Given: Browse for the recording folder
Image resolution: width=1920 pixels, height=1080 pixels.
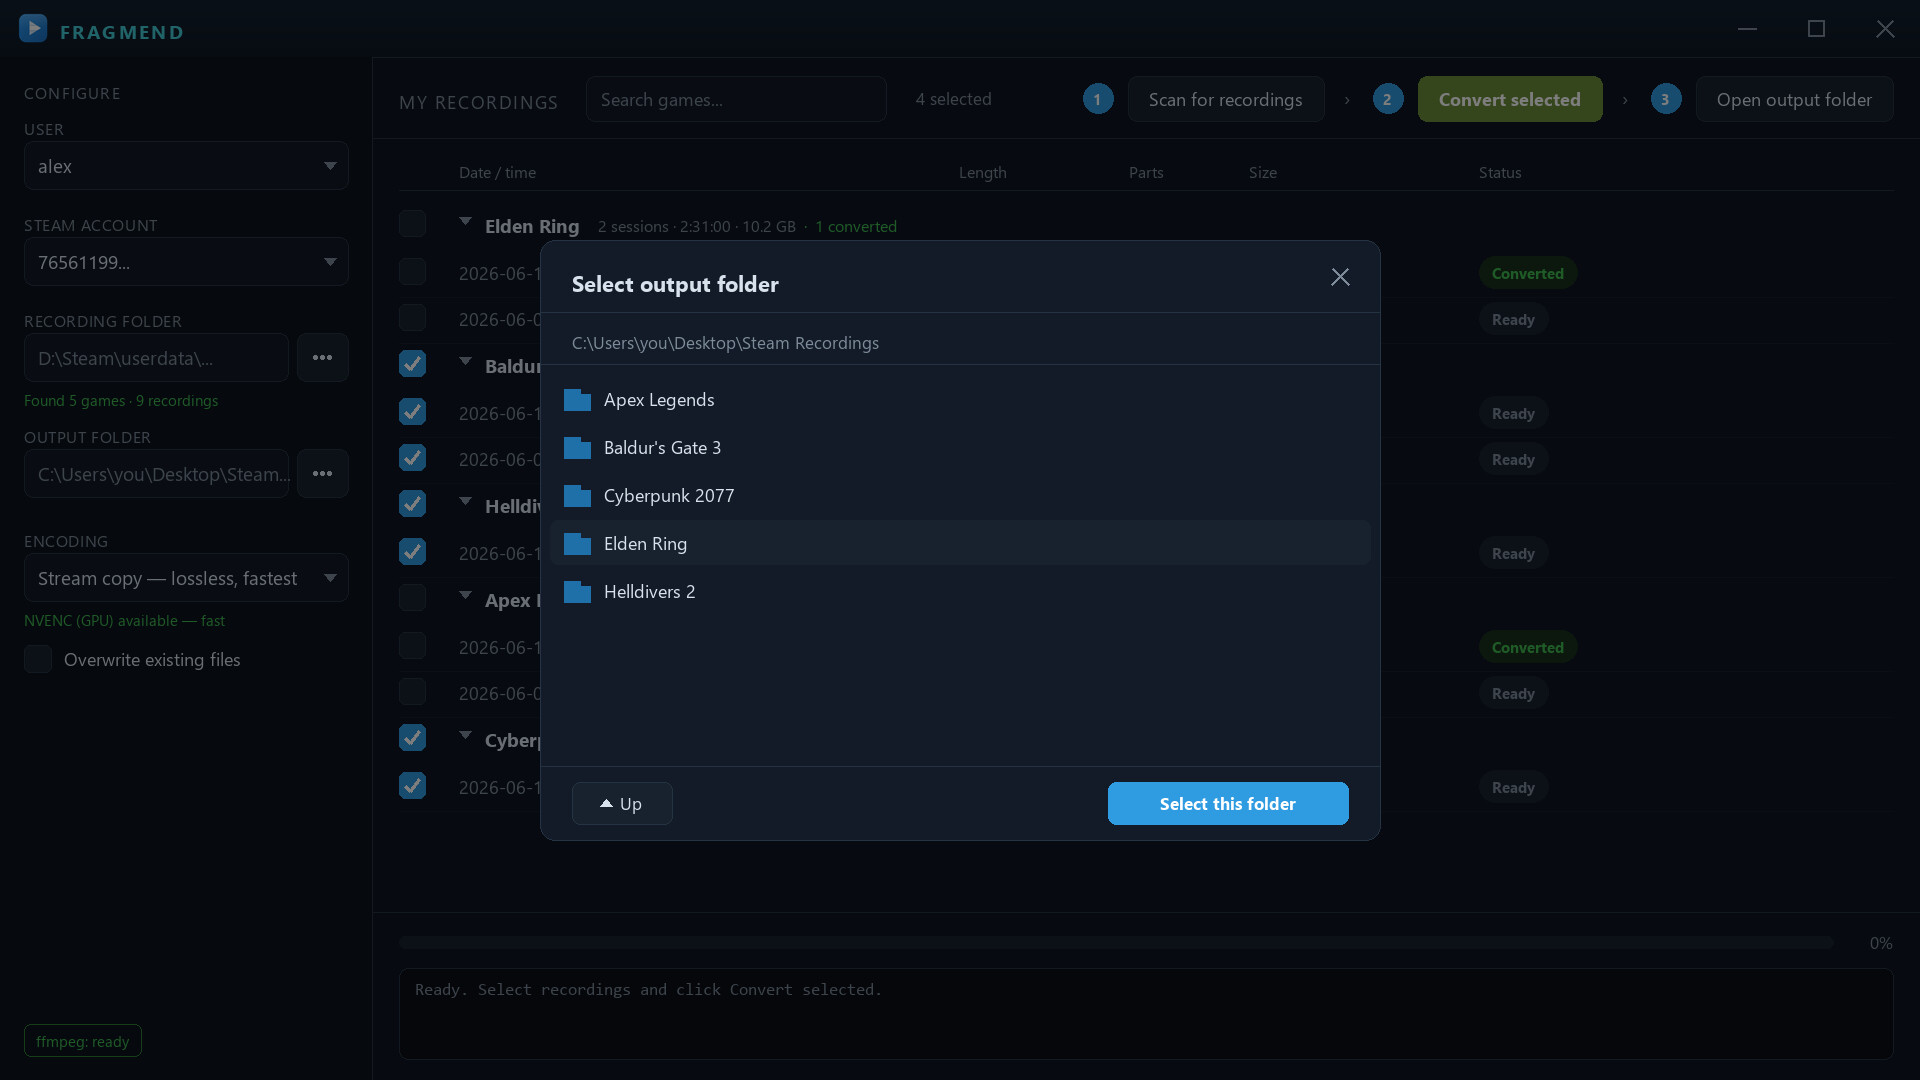Looking at the screenshot, I should point(322,358).
